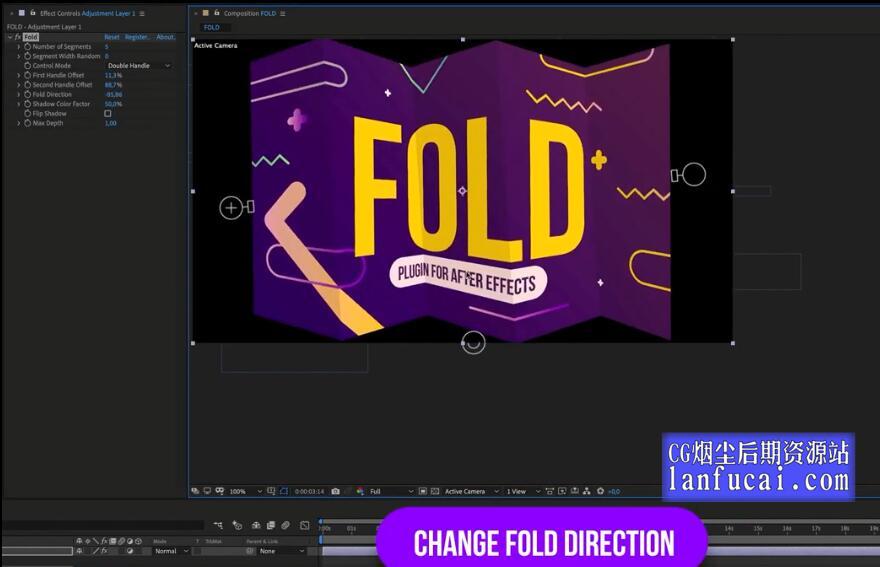Toggle region of interest icon
Viewport: 880px width, 567px height.
pos(423,491)
